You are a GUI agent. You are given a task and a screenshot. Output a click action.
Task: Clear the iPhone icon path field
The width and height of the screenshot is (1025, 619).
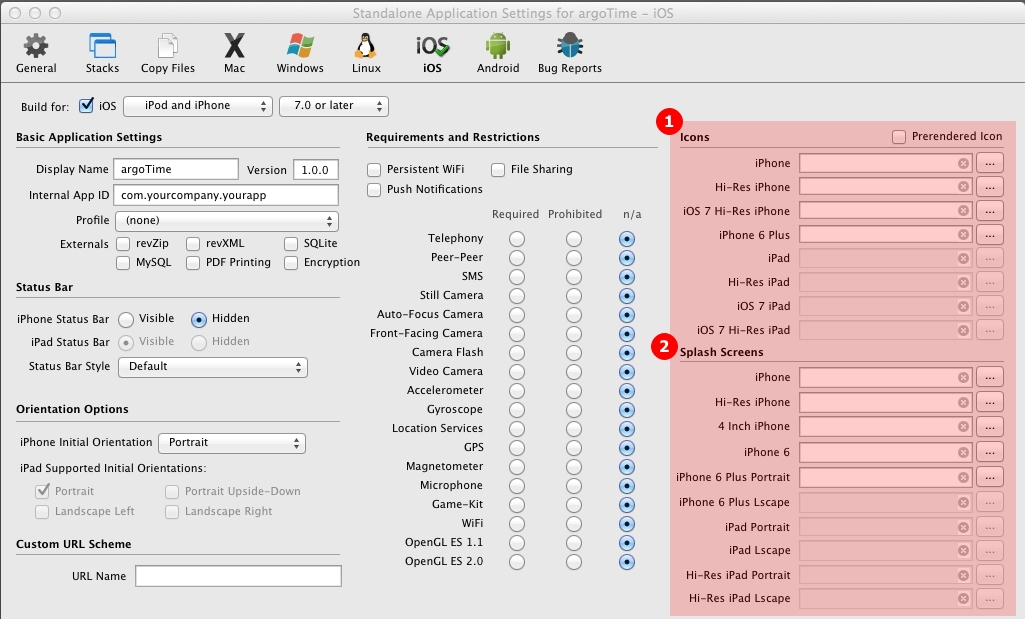click(x=964, y=163)
